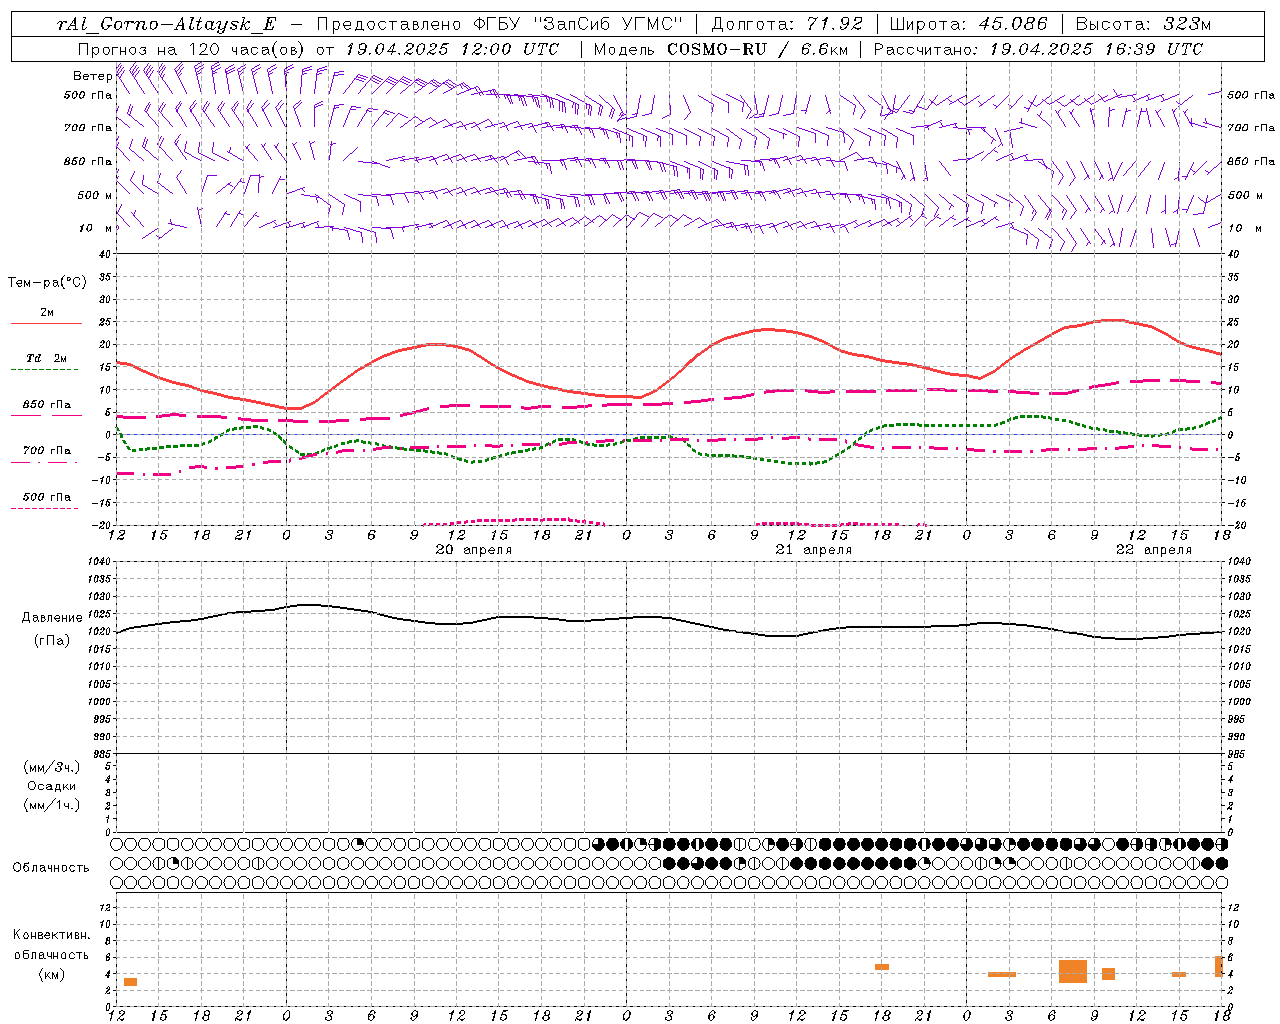Image resolution: width=1280 pixels, height=1024 pixels.
Task: Click the "20 апреля" date label
Action: click(474, 550)
